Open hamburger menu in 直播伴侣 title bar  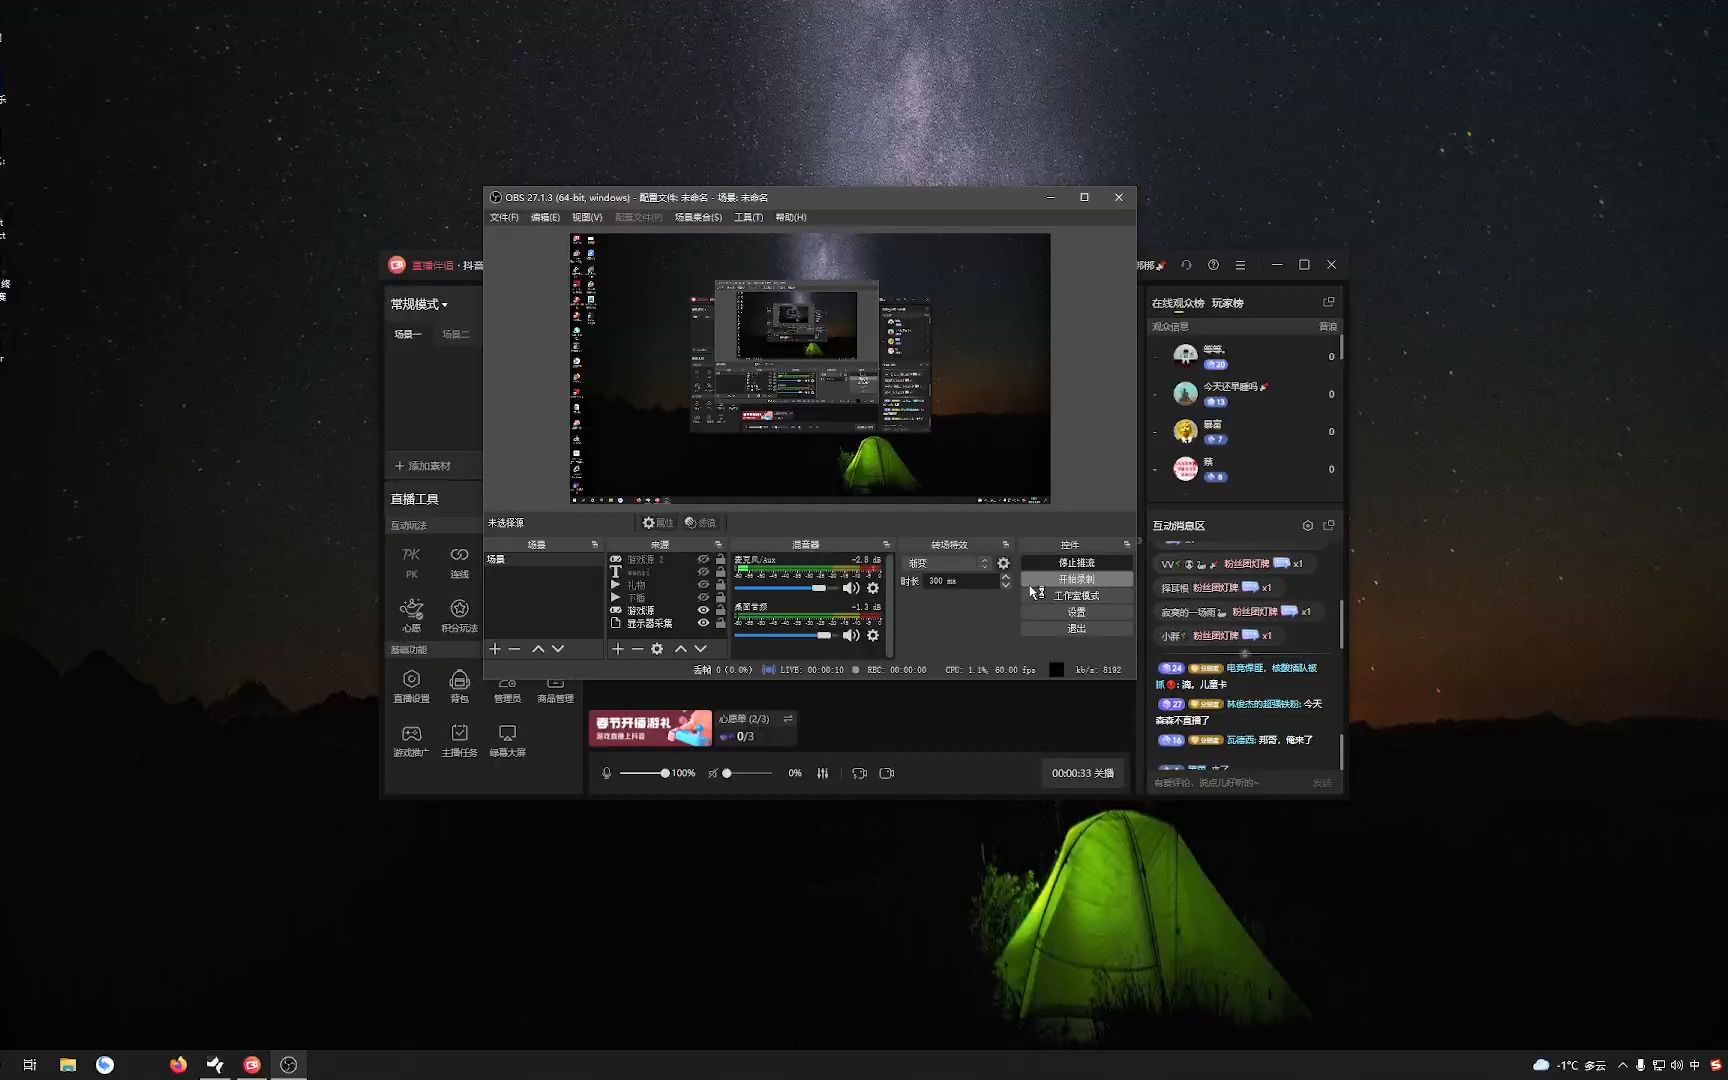(x=1240, y=265)
